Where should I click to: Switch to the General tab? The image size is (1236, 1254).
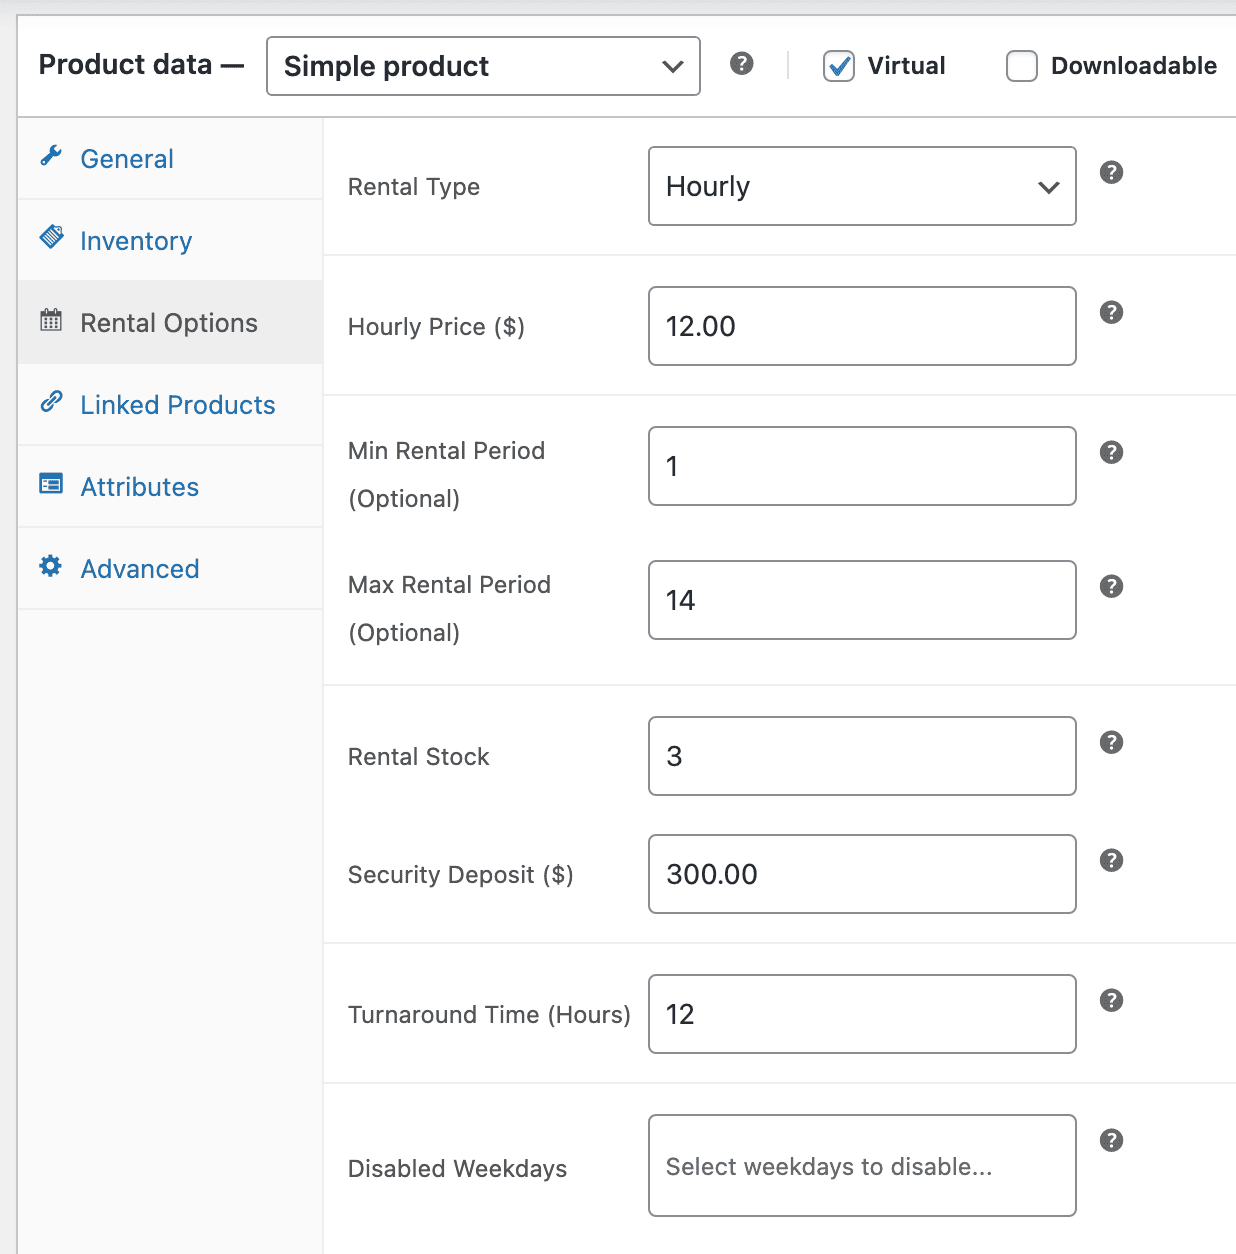[x=170, y=159]
